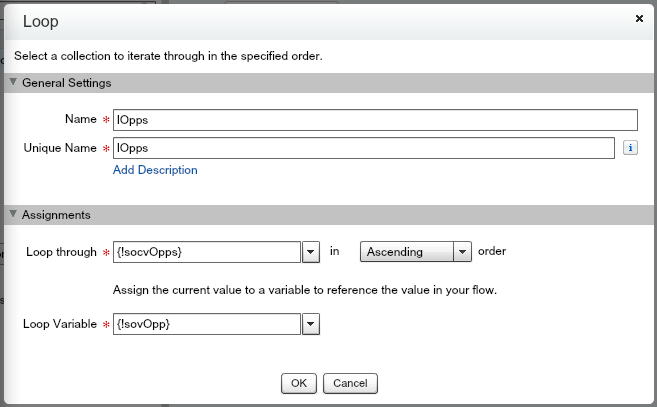This screenshot has width=657, height=407.
Task: Open the Loop Variable dropdown arrow
Action: point(310,324)
